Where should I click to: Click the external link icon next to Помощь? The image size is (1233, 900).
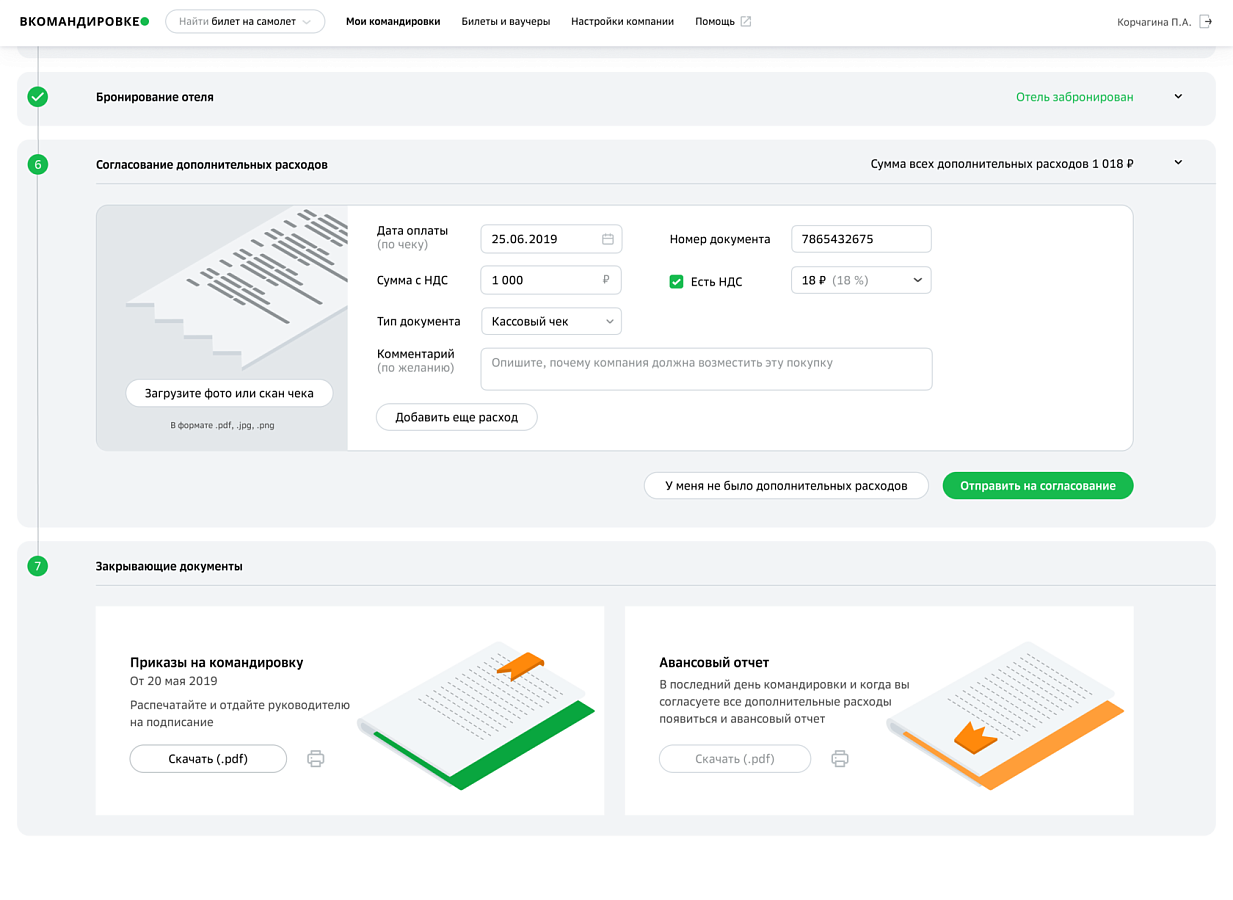(745, 21)
